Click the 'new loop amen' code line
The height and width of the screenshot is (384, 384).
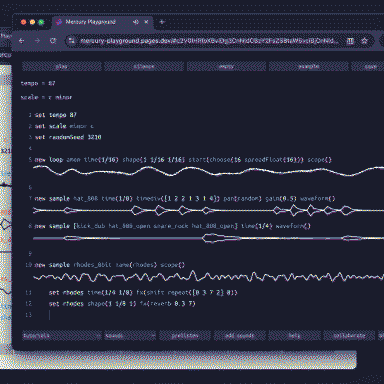tap(183, 160)
